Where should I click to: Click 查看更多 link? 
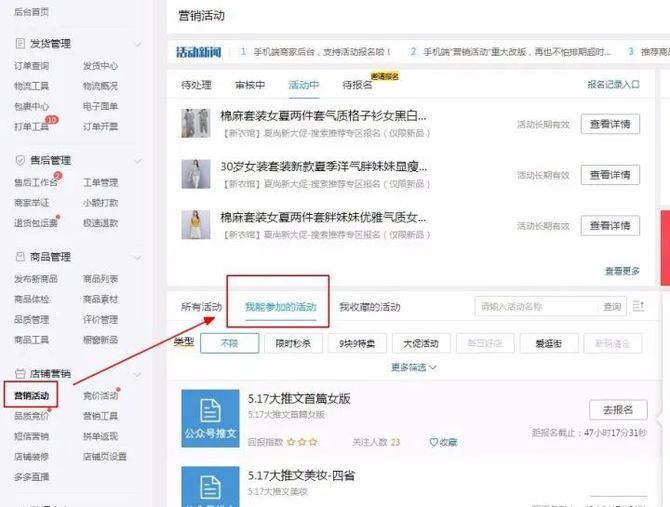tap(622, 271)
